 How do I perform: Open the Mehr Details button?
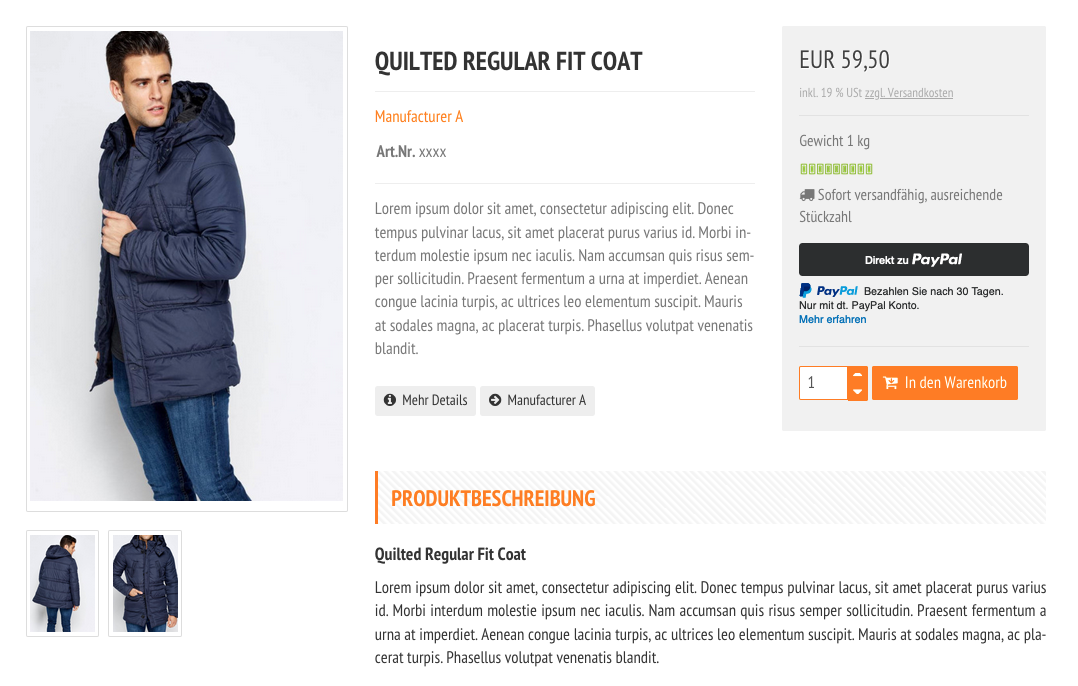click(425, 400)
